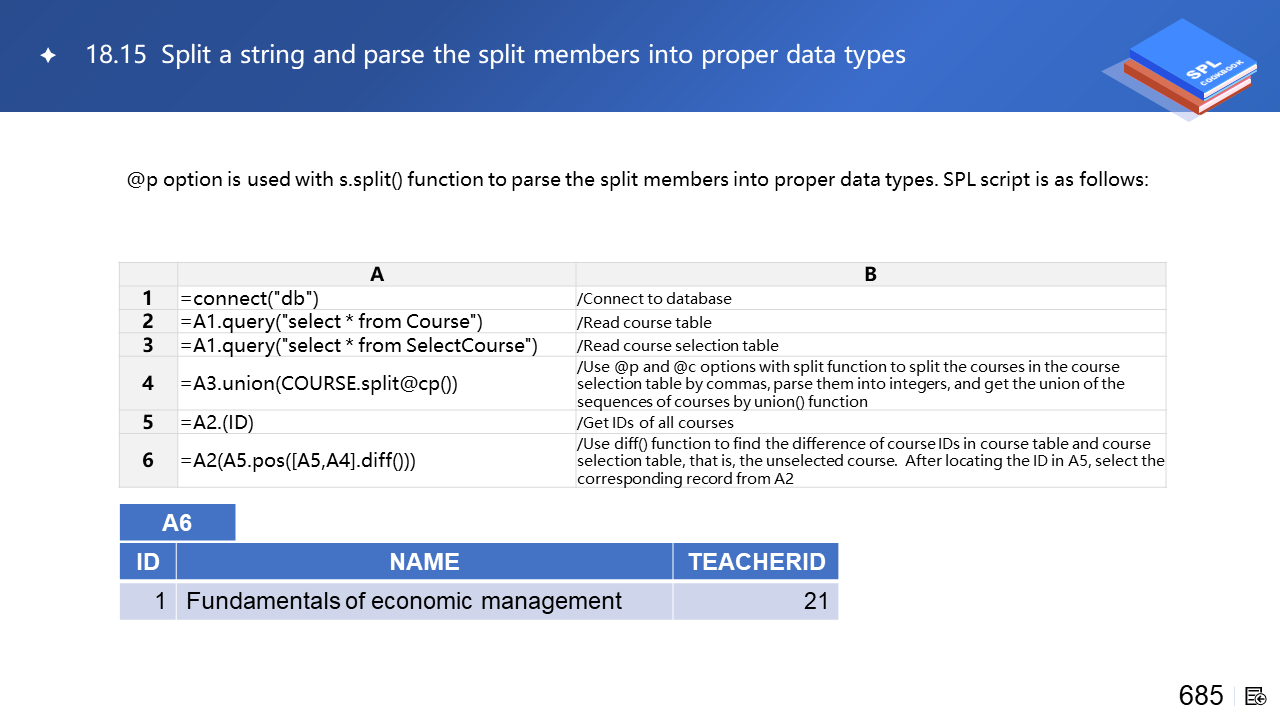Screen dimensions: 1280x720
Task: Click the TEACHERID column header
Action: pyautogui.click(x=756, y=562)
